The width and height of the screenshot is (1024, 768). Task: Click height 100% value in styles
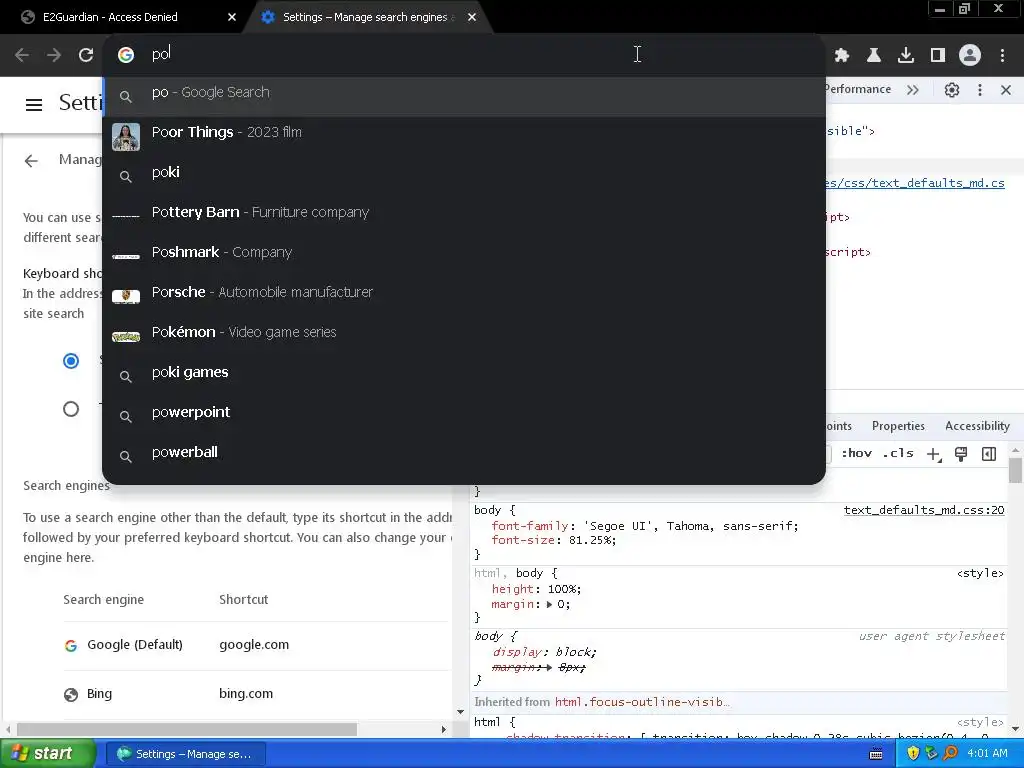pos(562,589)
